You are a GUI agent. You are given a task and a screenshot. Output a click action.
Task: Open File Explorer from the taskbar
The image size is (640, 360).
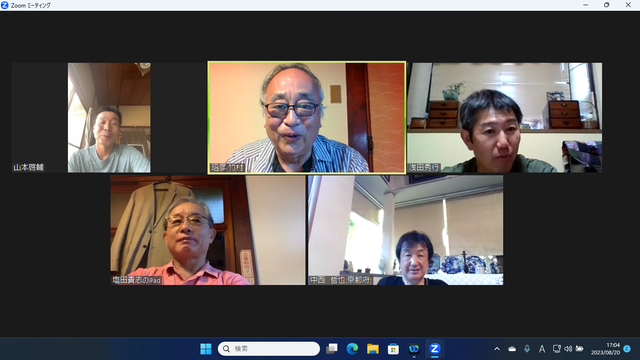373,349
